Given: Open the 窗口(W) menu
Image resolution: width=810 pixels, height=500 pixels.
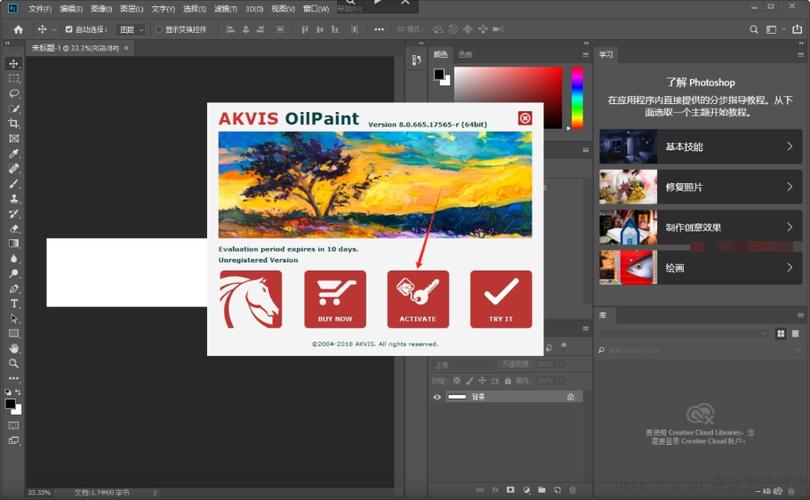Looking at the screenshot, I should click(x=316, y=9).
